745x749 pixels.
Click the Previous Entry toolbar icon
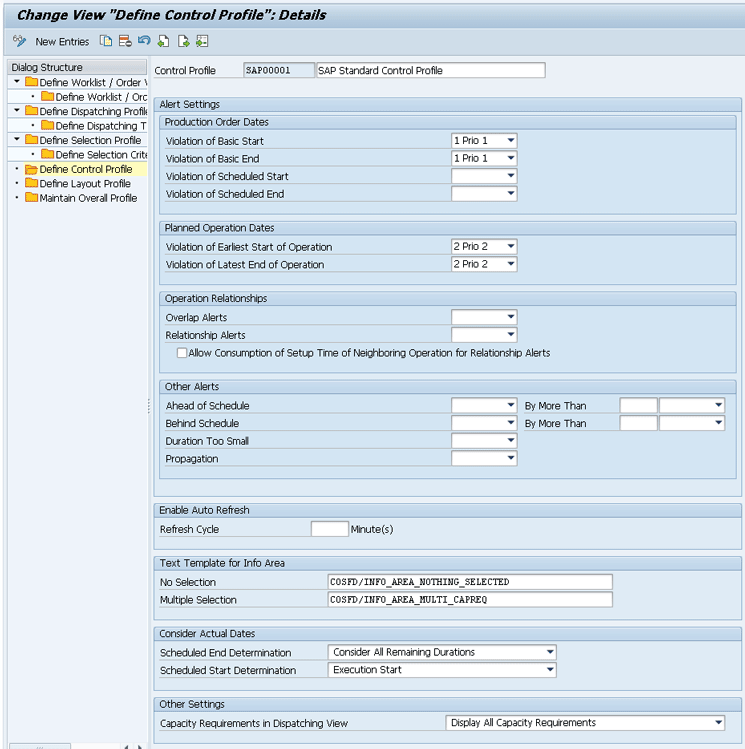click(x=164, y=41)
